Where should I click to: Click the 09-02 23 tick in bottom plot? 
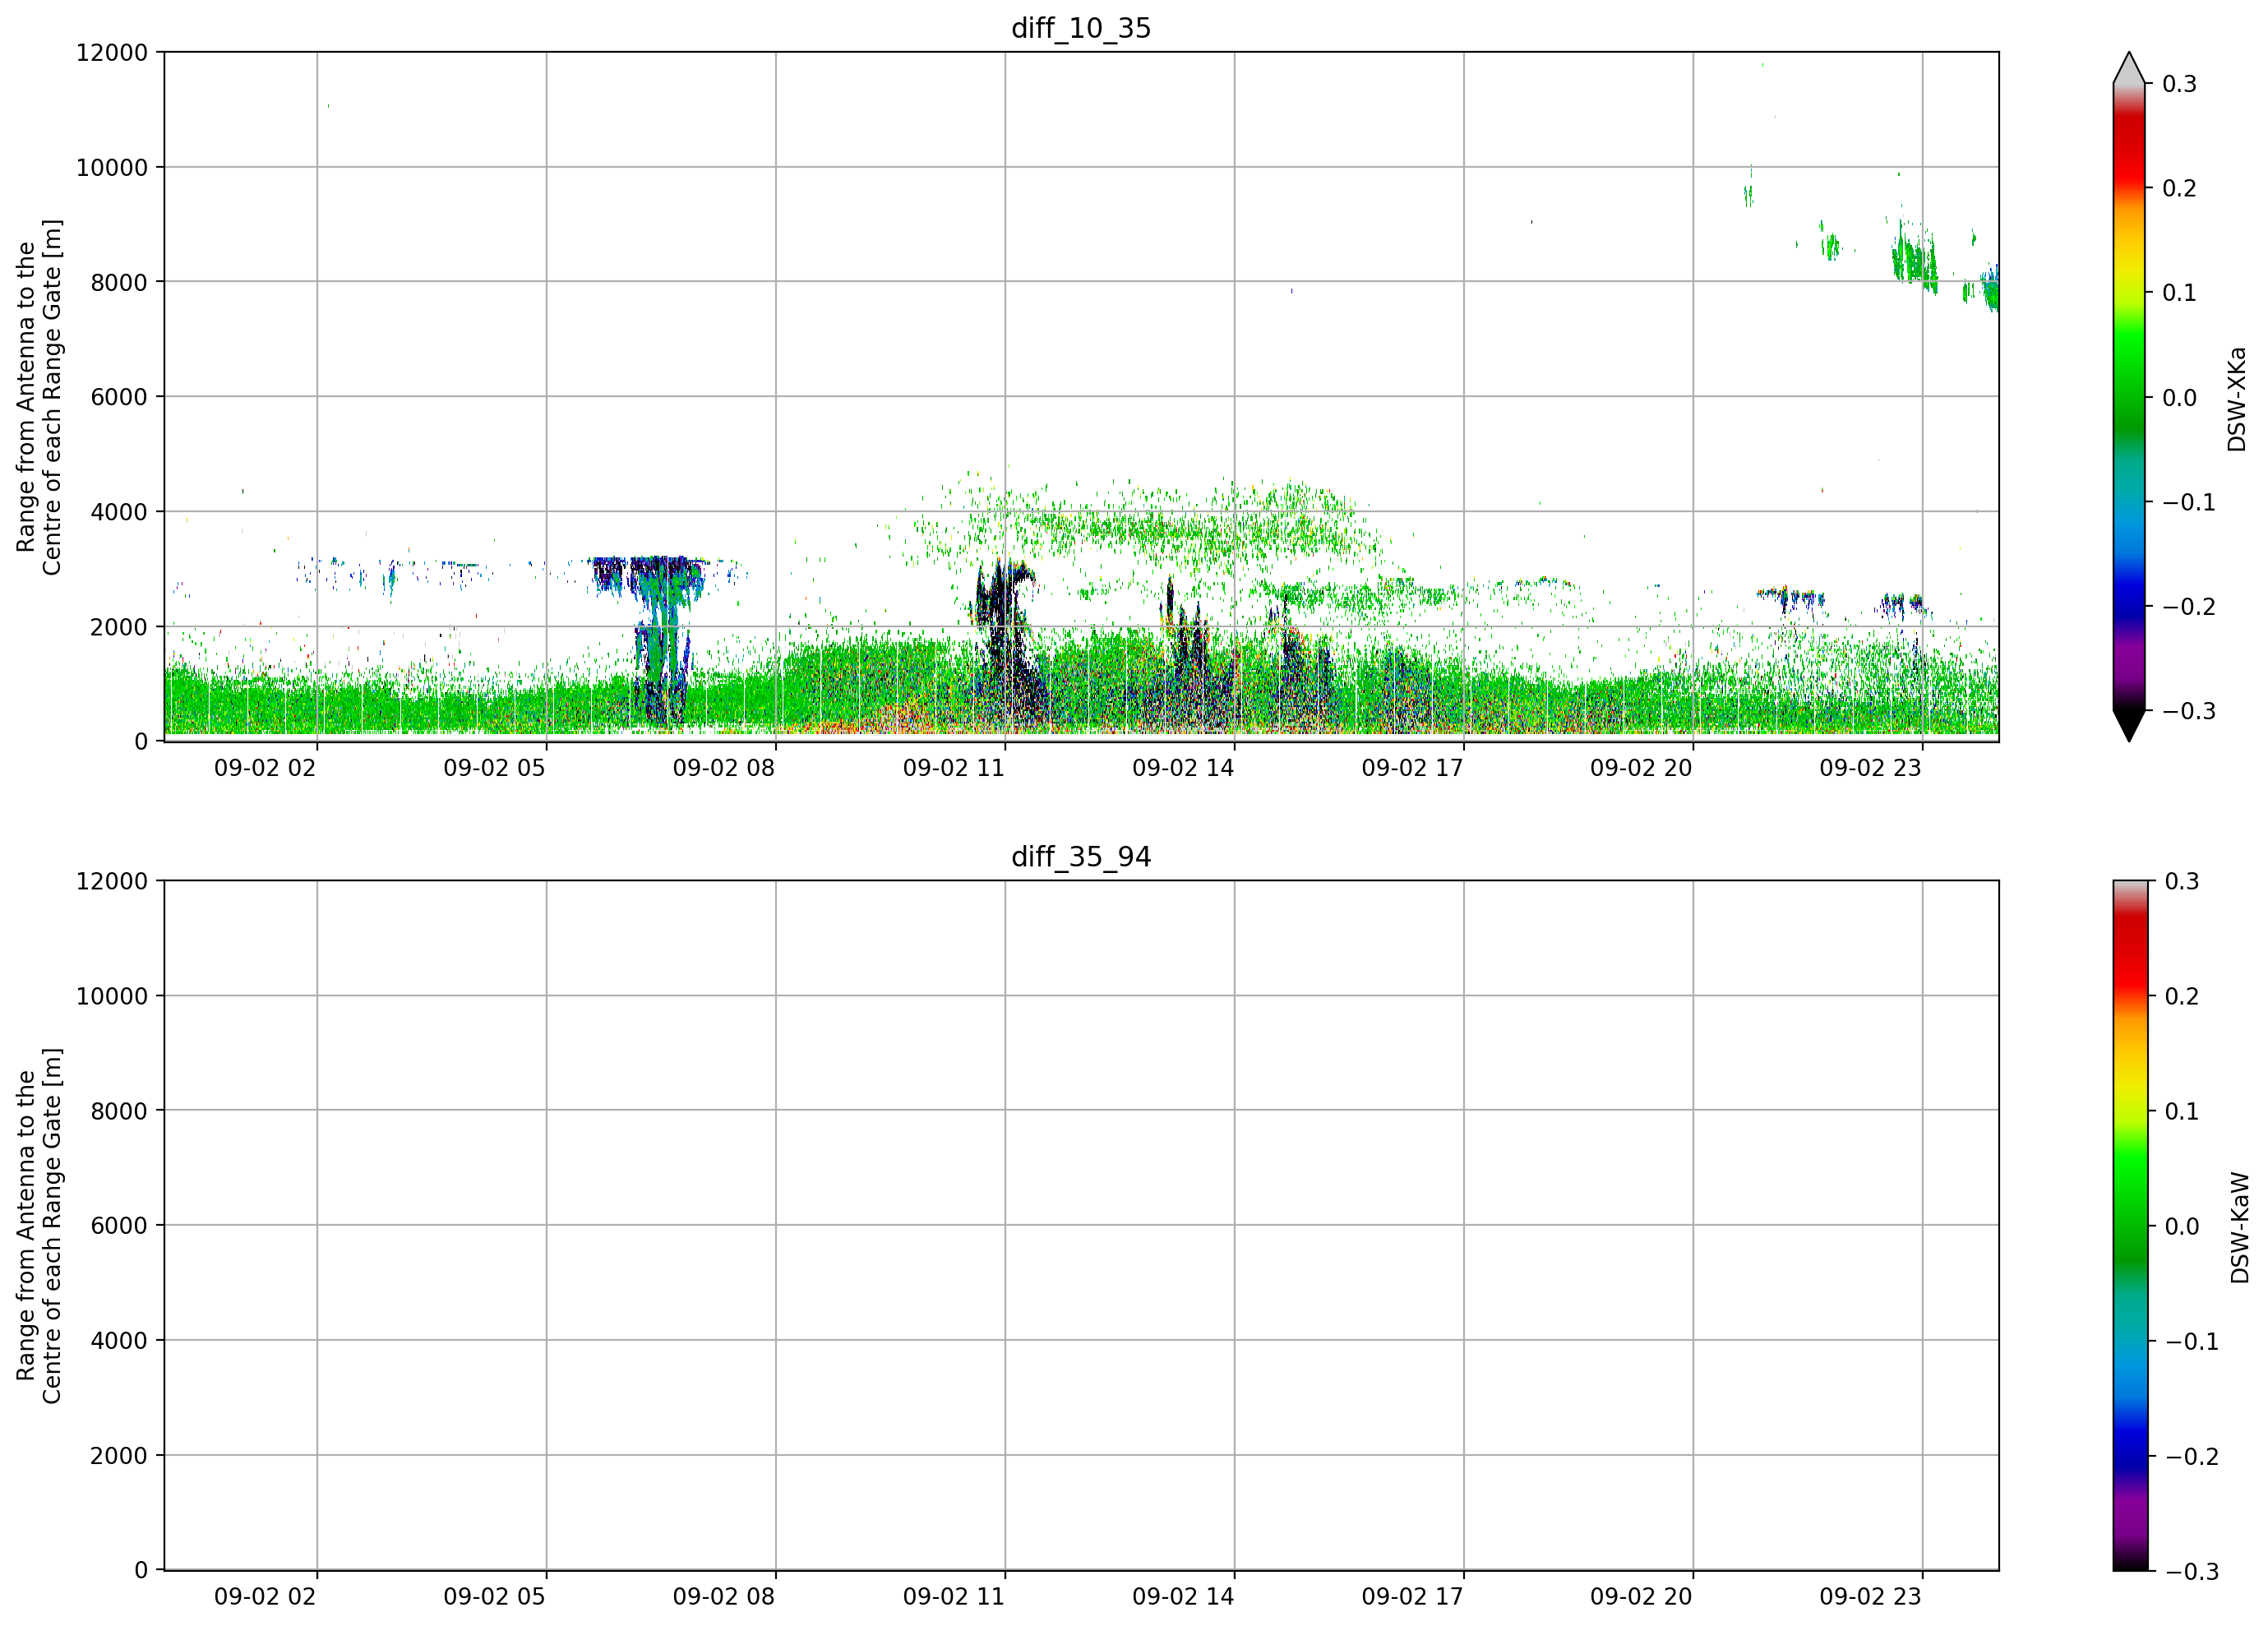click(x=1870, y=1597)
